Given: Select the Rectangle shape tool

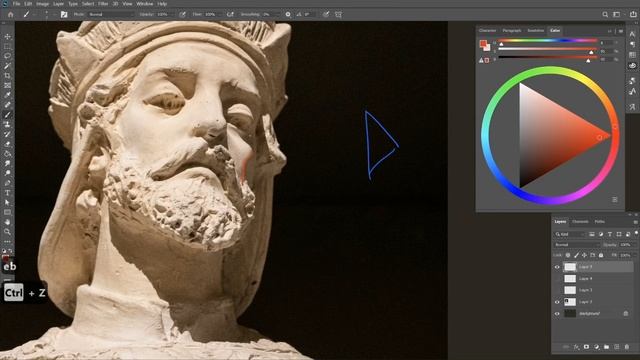Looking at the screenshot, I should click(7, 213).
